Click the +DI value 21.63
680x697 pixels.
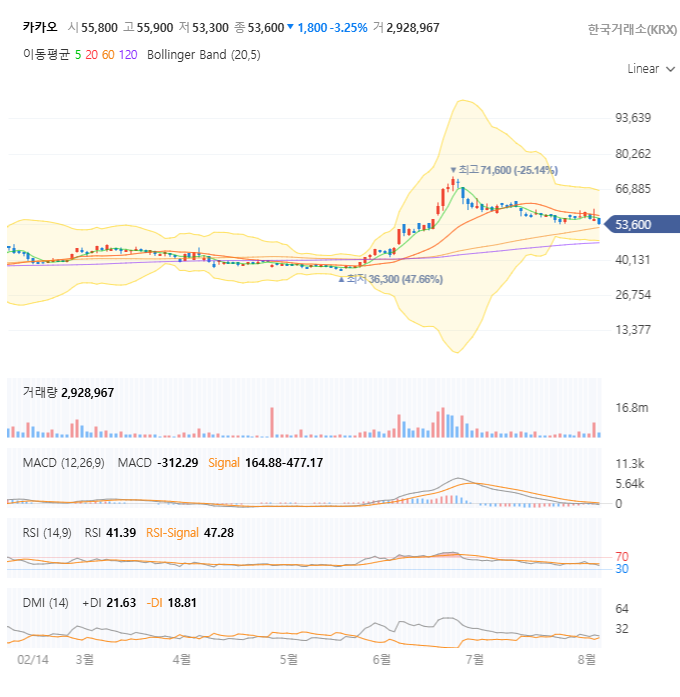click(x=121, y=603)
